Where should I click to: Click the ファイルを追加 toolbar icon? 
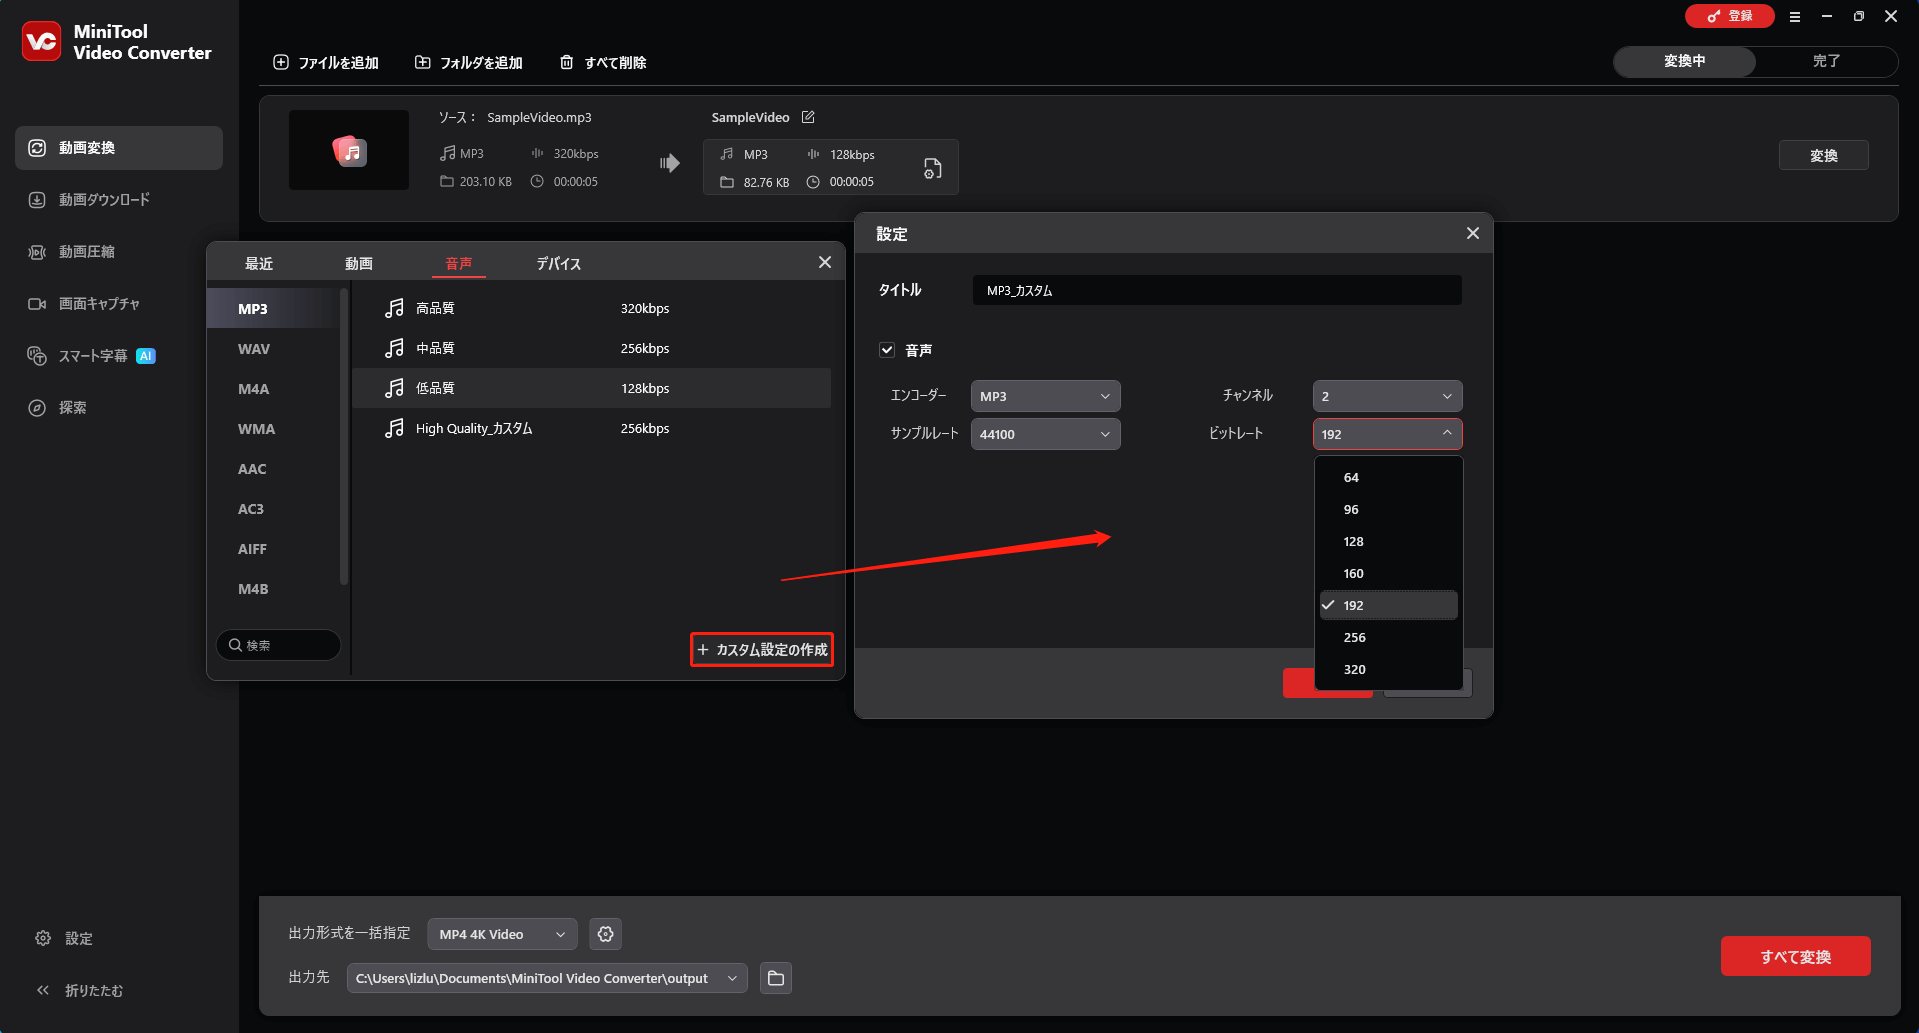(x=281, y=62)
